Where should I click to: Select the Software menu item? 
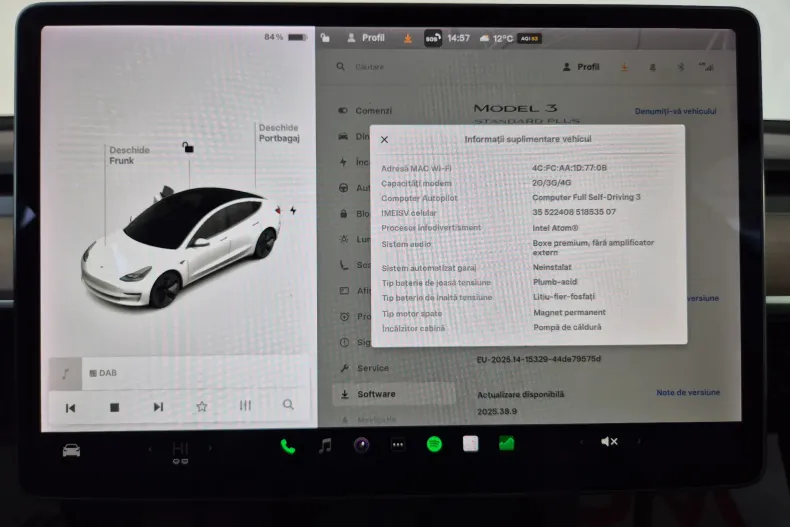[394, 394]
